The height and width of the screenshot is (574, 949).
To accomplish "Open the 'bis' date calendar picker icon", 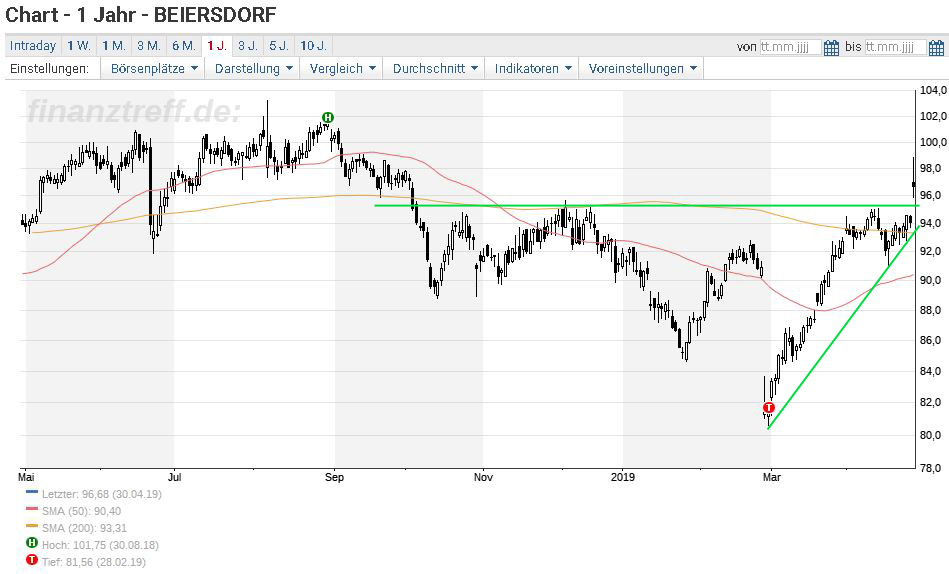I will click(936, 47).
